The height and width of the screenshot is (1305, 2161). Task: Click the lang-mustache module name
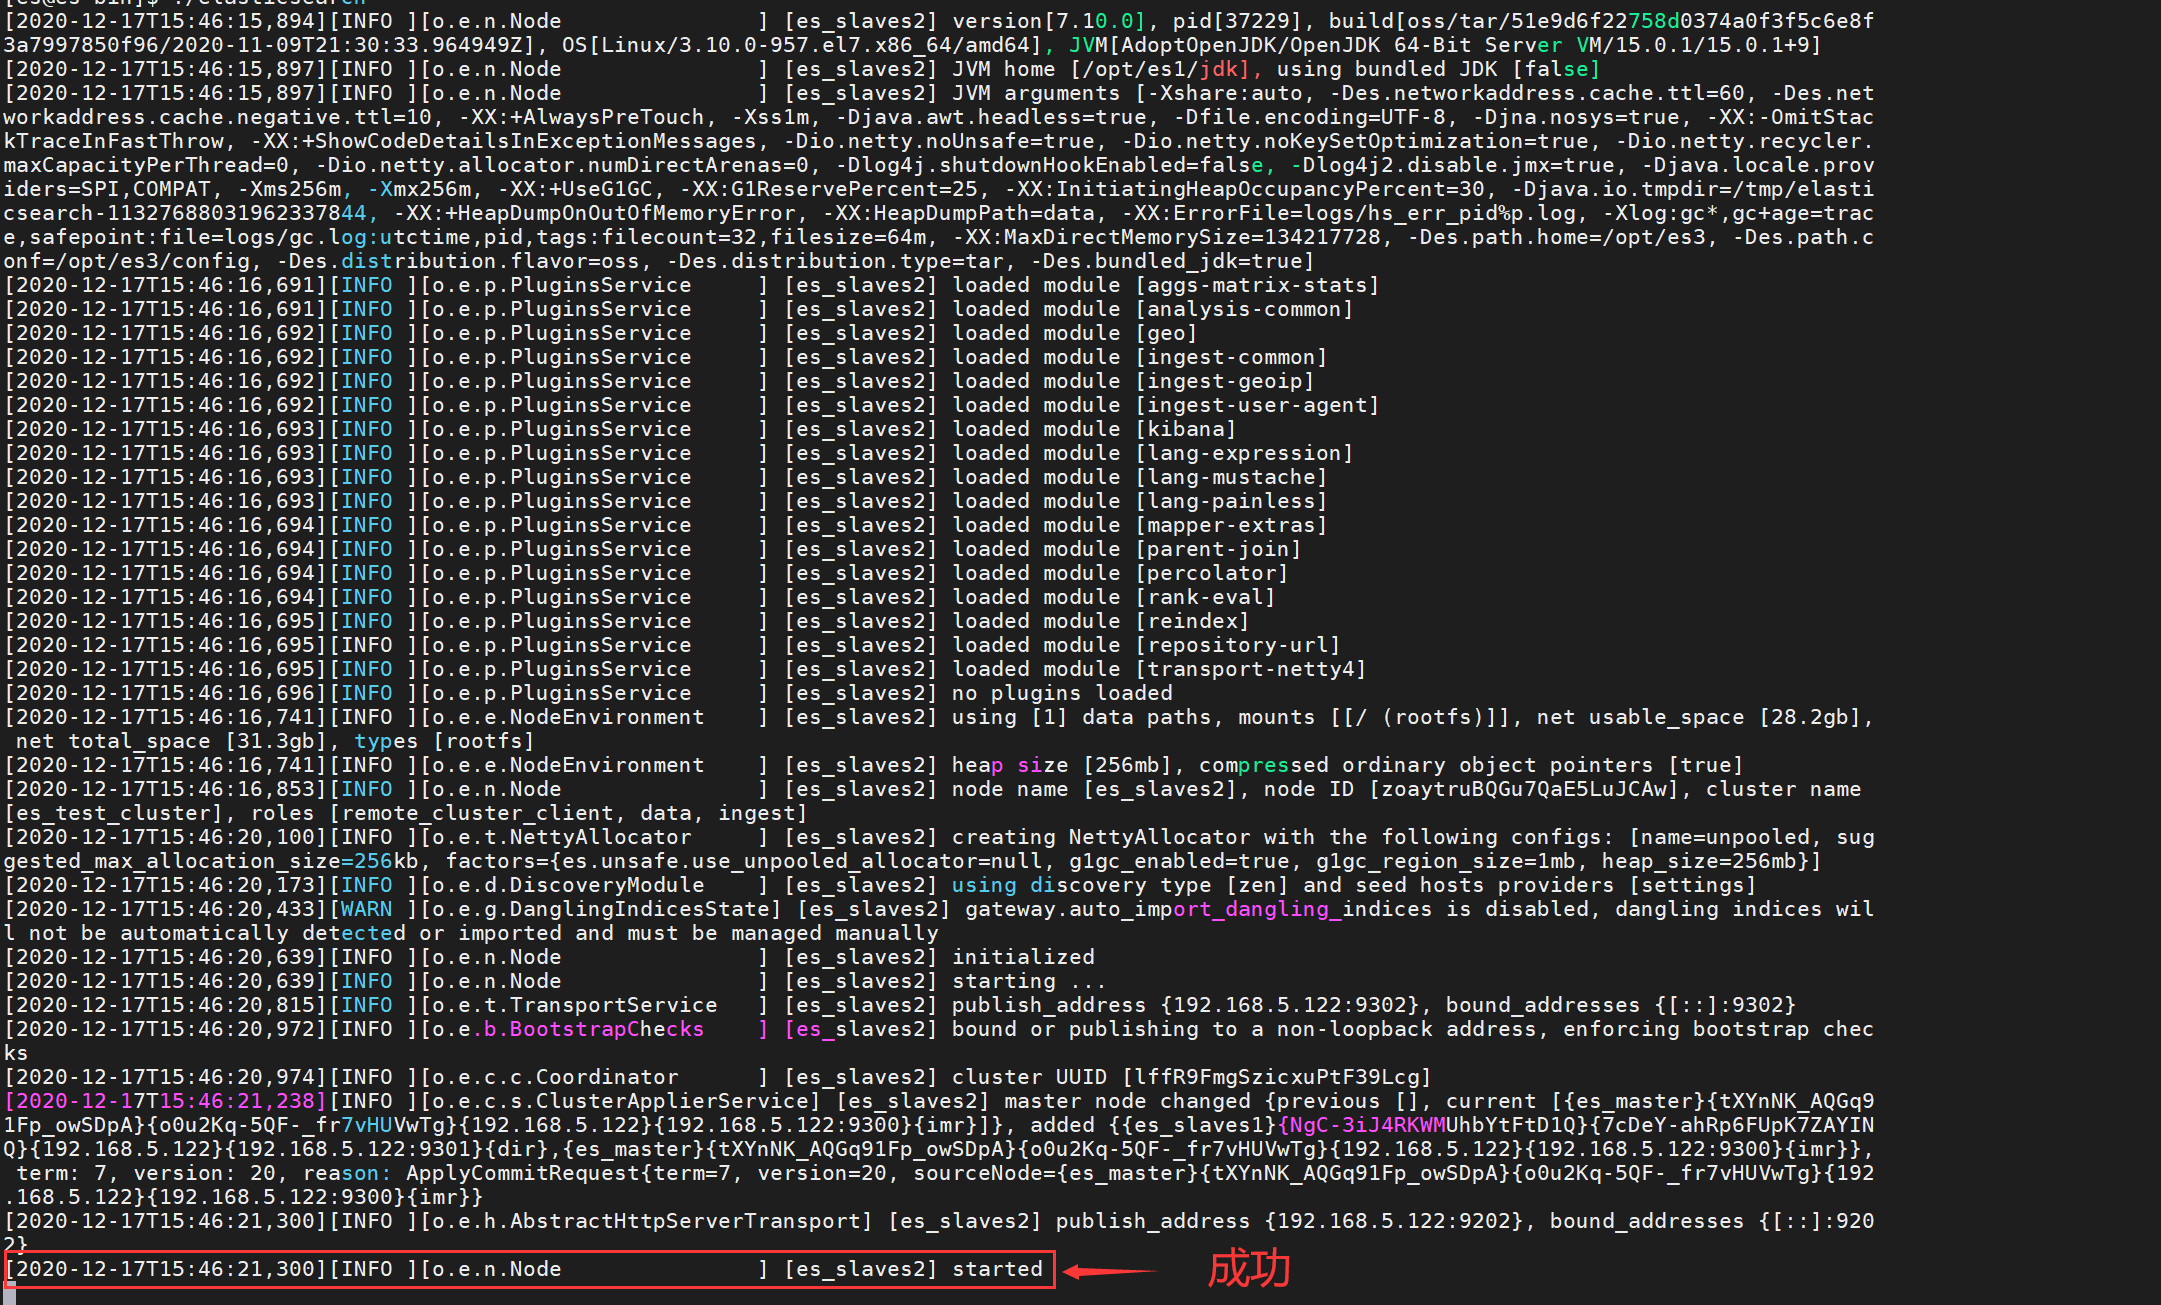(x=1231, y=477)
